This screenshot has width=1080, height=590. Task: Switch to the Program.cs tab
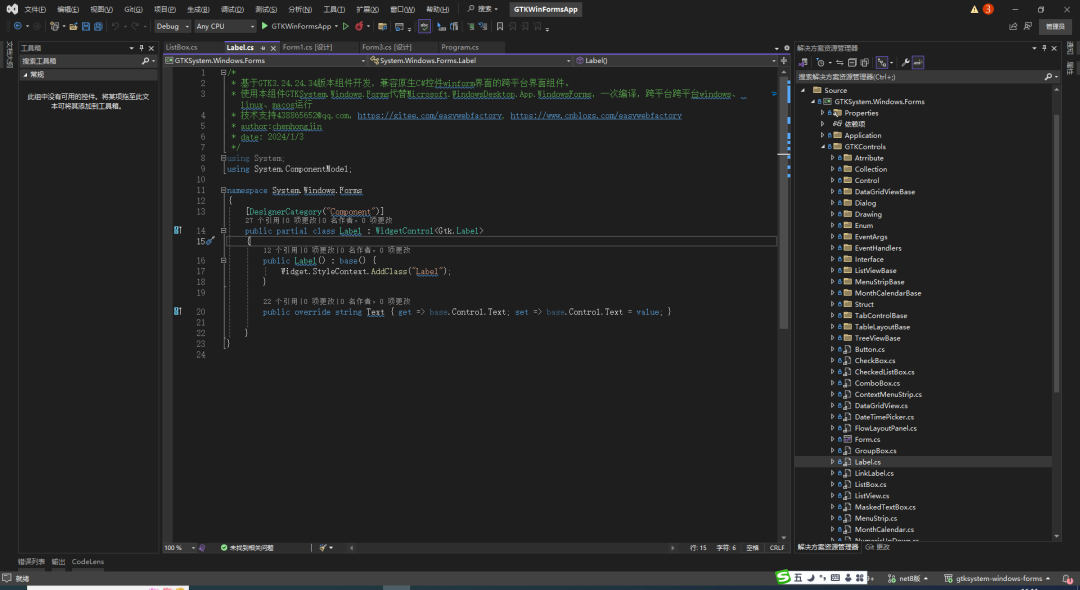pyautogui.click(x=460, y=47)
